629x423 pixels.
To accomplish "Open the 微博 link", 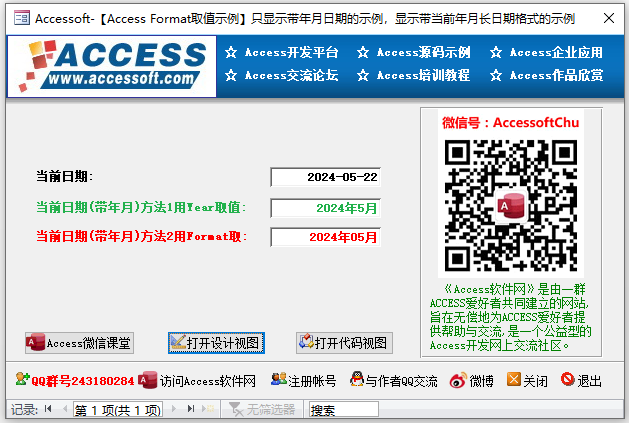I will point(481,380).
